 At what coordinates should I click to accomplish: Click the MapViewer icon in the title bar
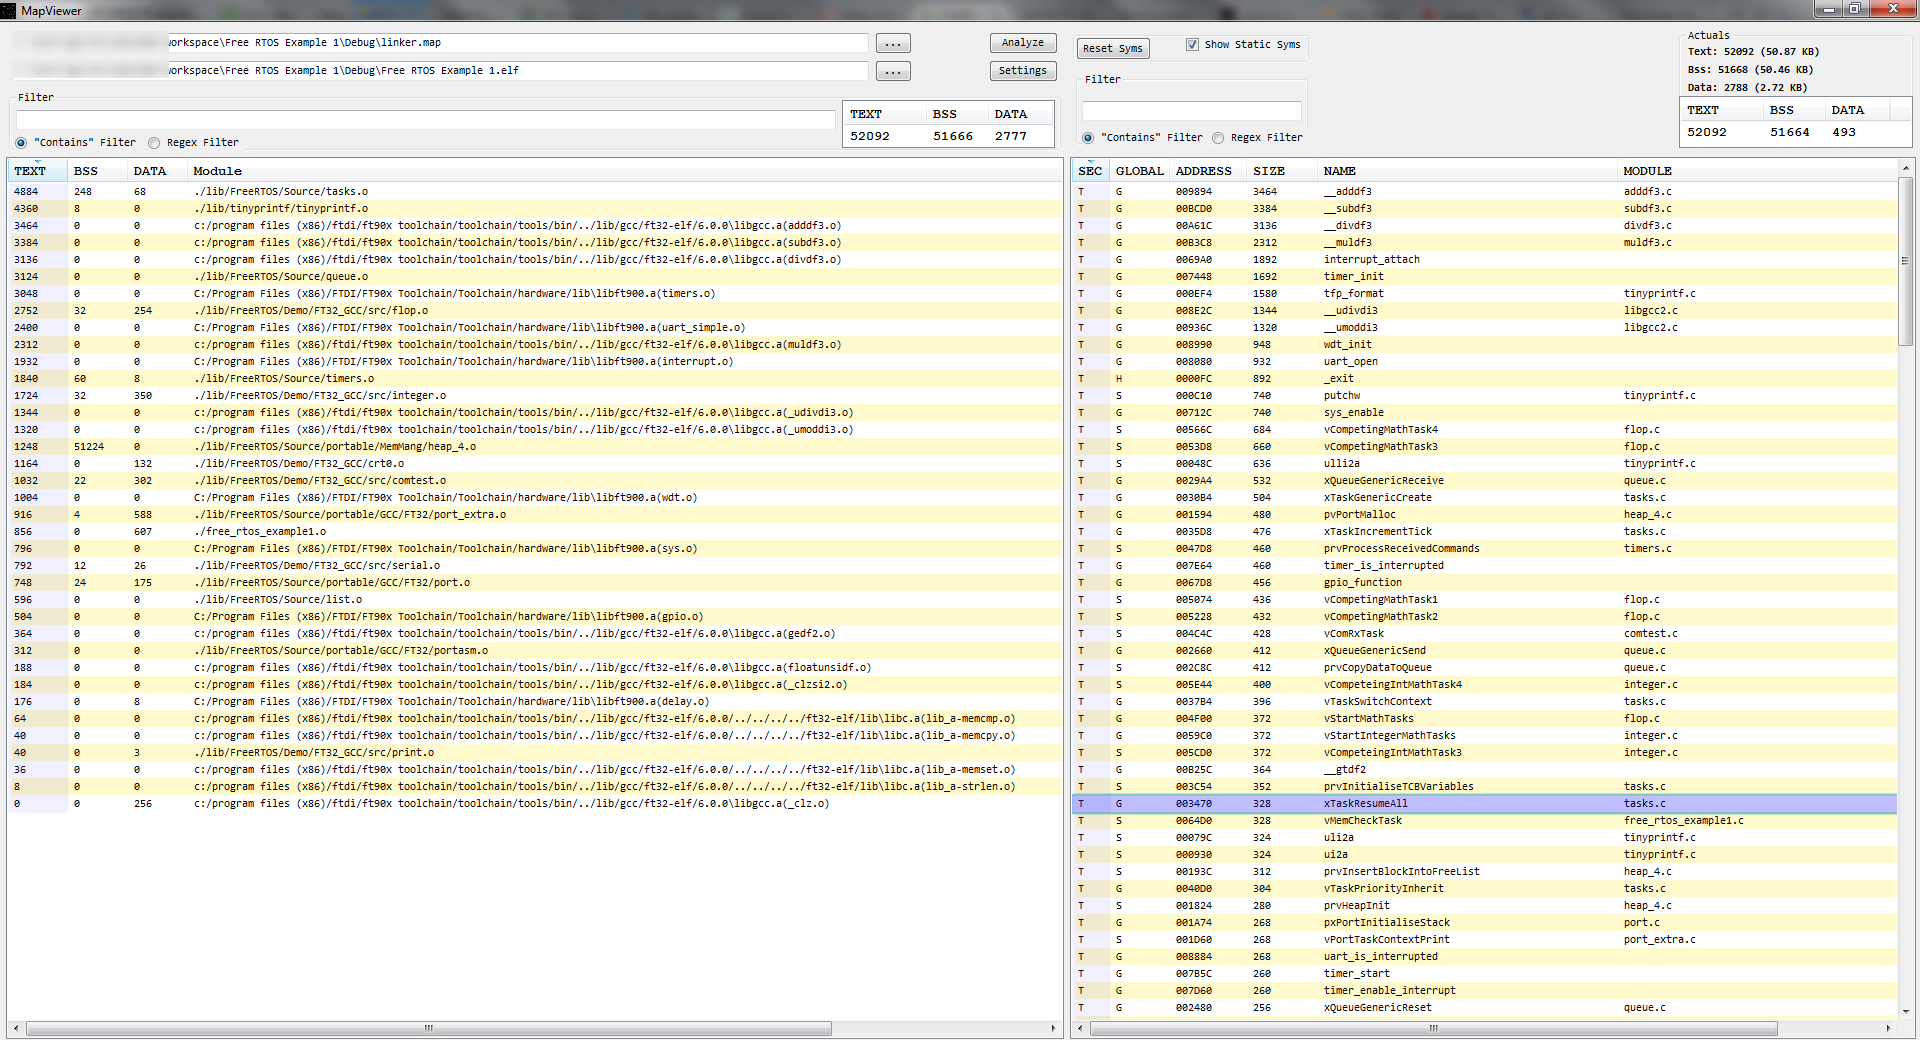point(9,10)
